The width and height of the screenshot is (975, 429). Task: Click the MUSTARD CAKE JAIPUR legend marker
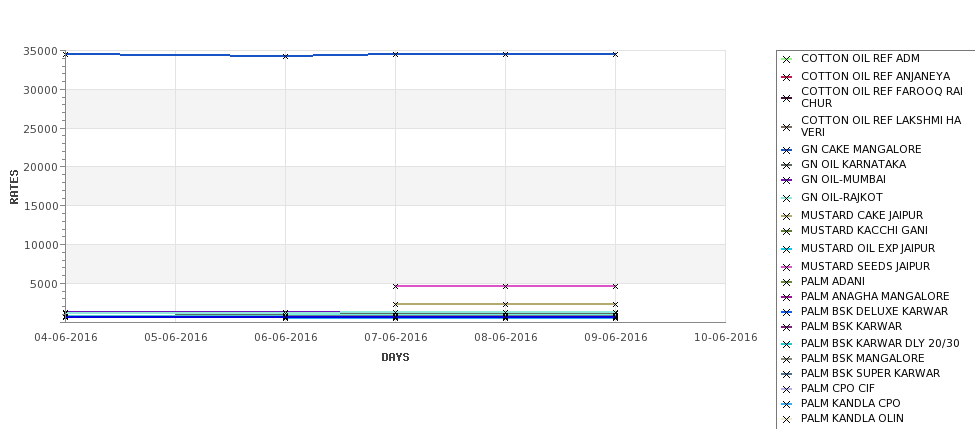click(786, 216)
